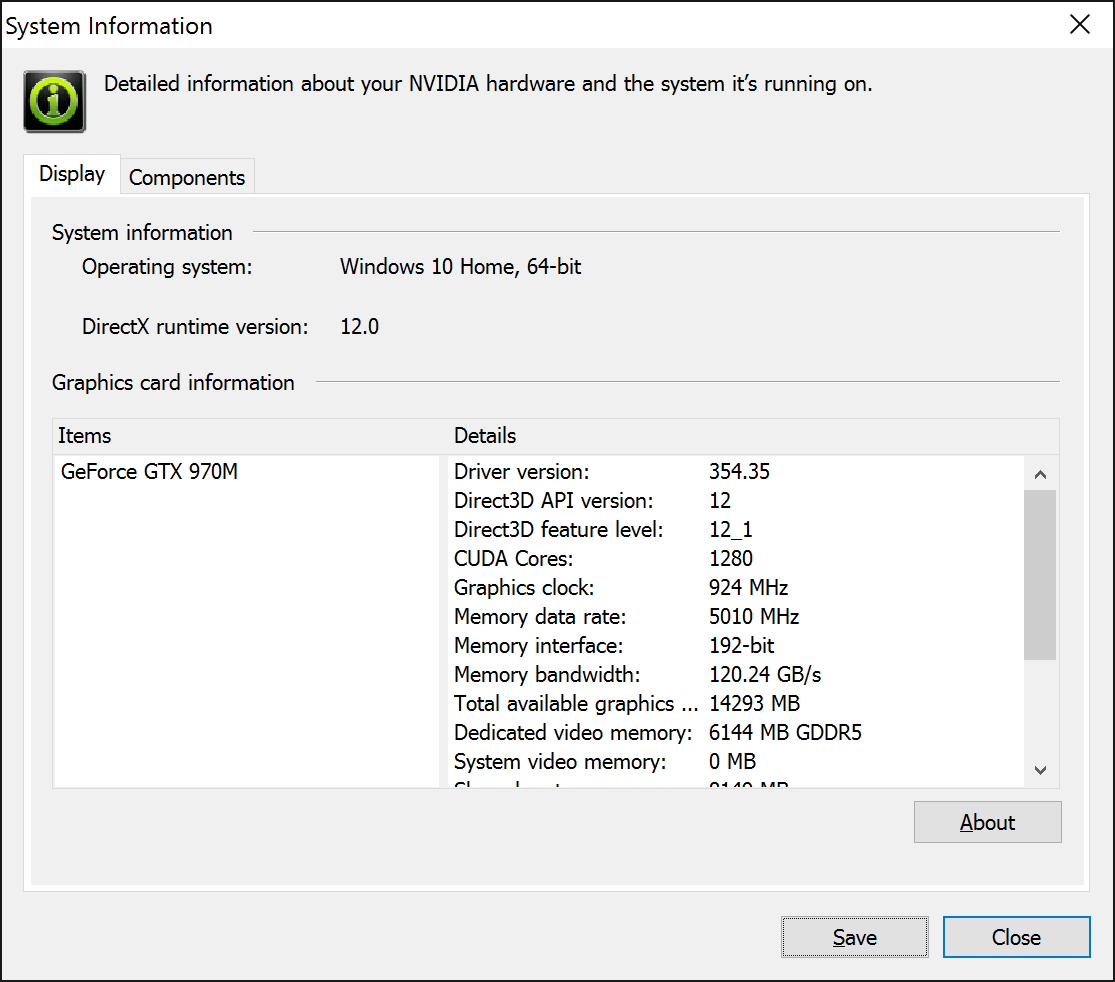Click Memory data rate value 5010 MHz
This screenshot has height=982, width=1115.
coord(754,617)
